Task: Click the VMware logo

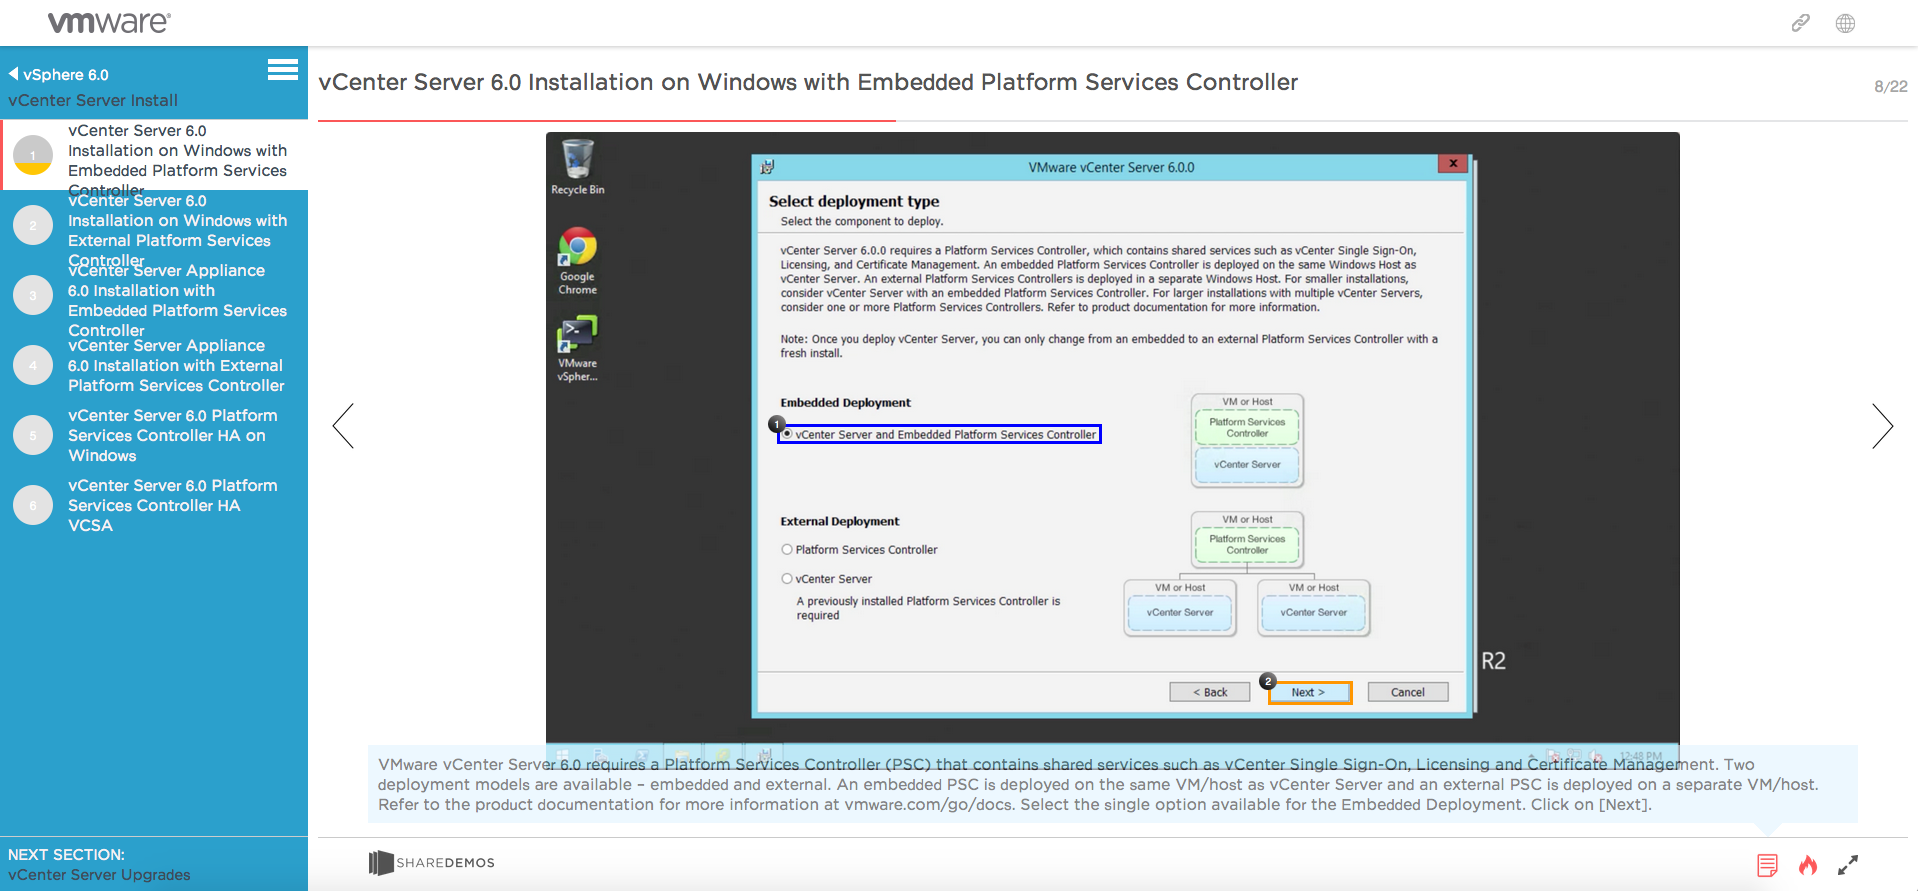Action: point(109,23)
